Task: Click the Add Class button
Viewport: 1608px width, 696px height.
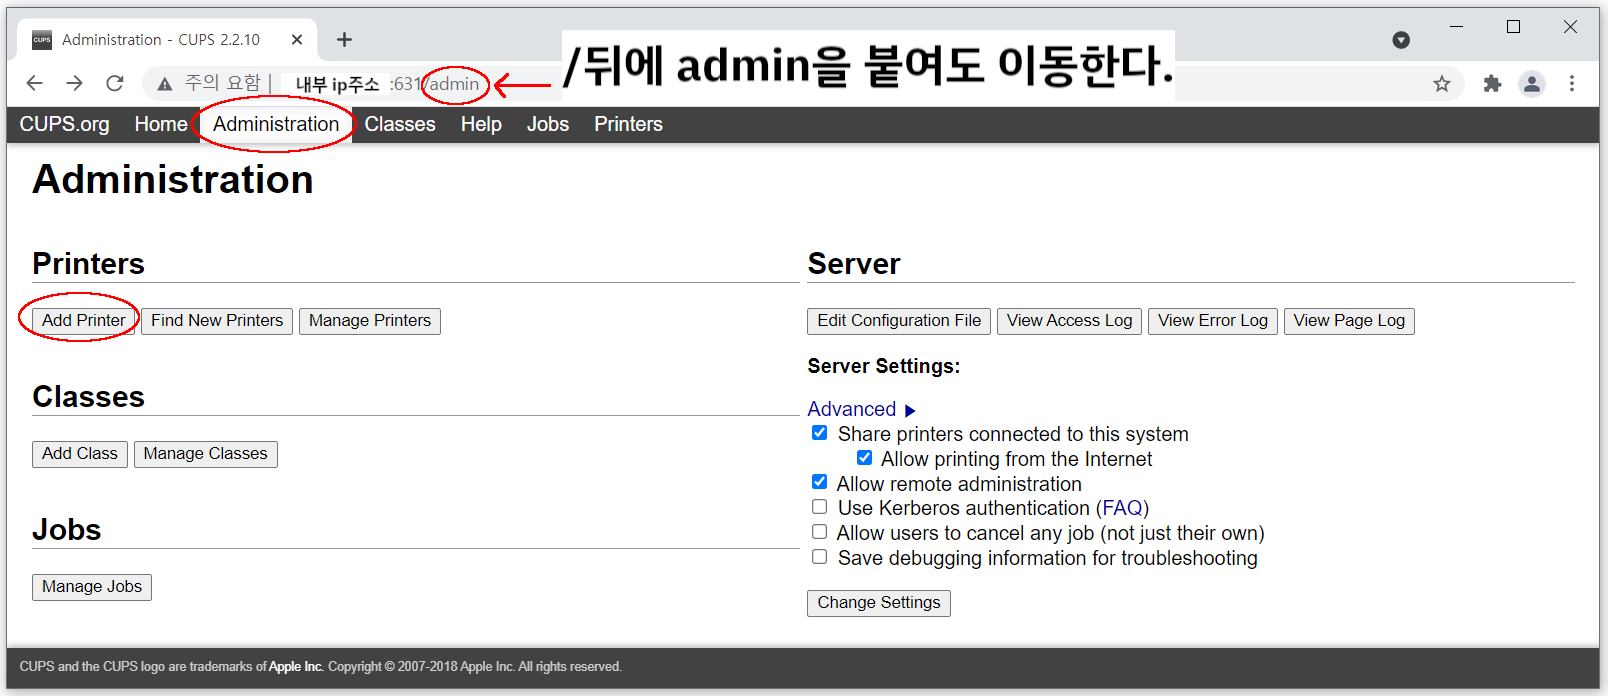Action: click(x=80, y=454)
